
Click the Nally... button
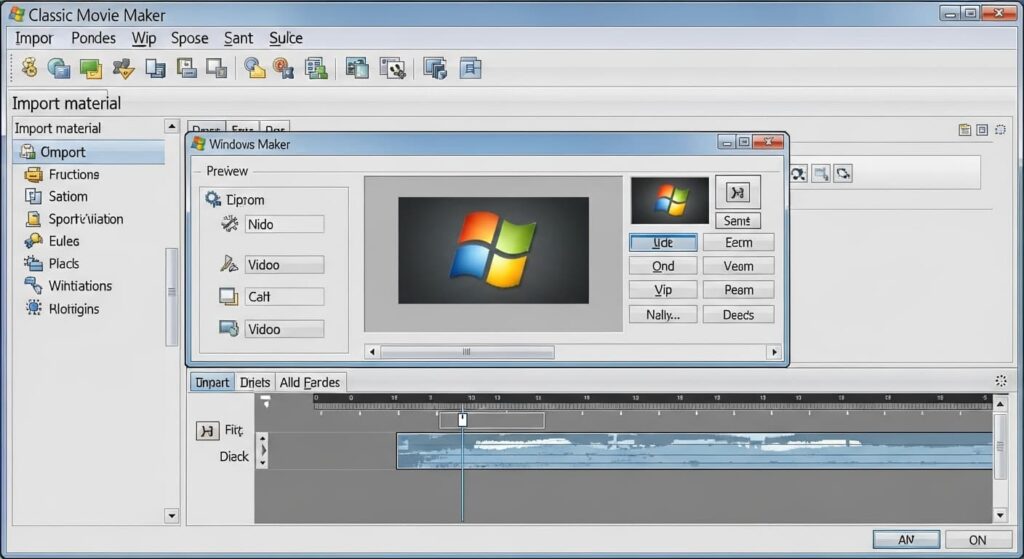point(663,315)
